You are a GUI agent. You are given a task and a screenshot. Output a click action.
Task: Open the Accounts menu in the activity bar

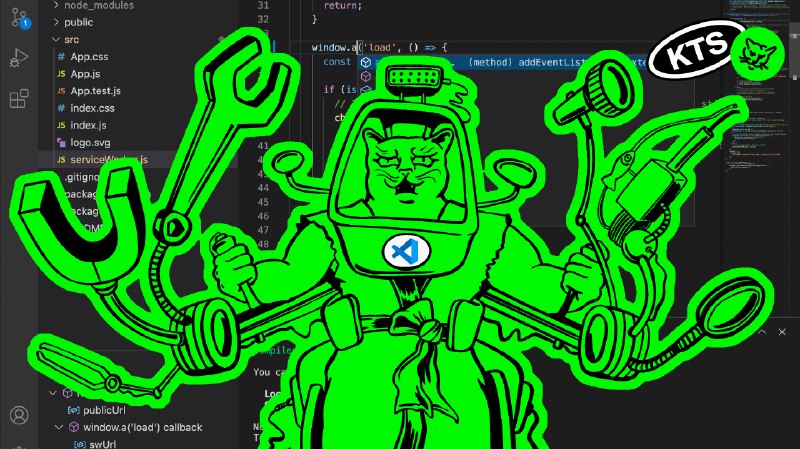tap(19, 415)
